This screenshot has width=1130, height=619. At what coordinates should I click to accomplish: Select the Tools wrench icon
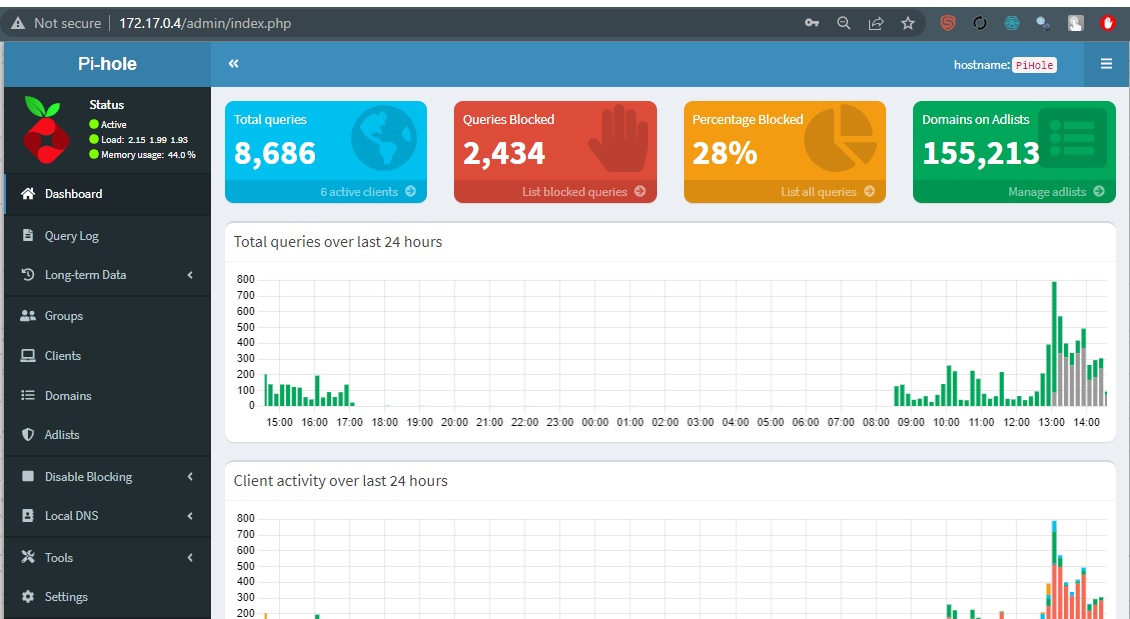point(28,557)
